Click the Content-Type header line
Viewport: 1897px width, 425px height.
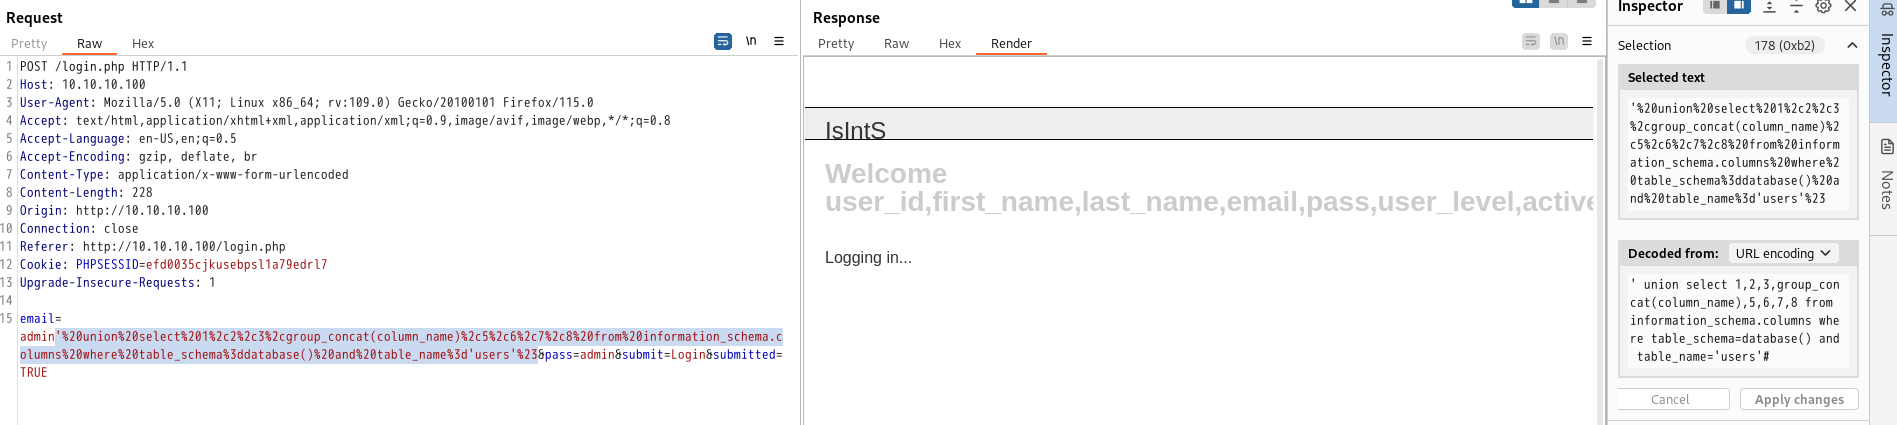pyautogui.click(x=184, y=175)
